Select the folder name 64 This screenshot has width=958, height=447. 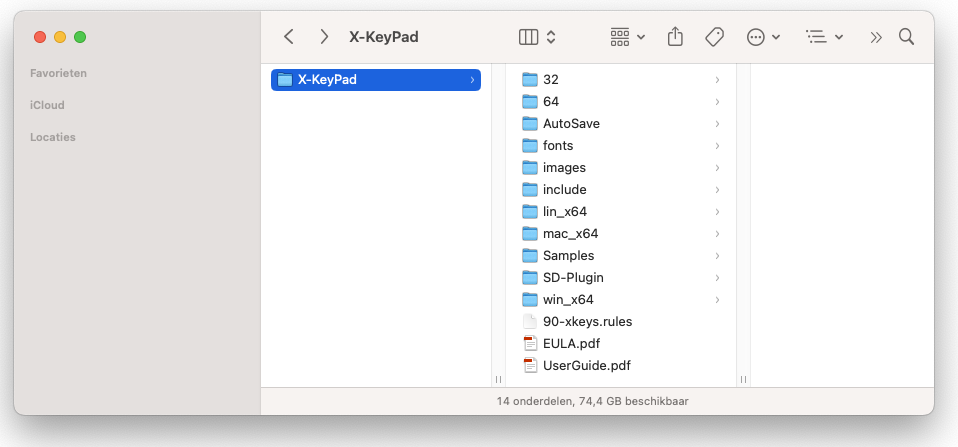(550, 102)
